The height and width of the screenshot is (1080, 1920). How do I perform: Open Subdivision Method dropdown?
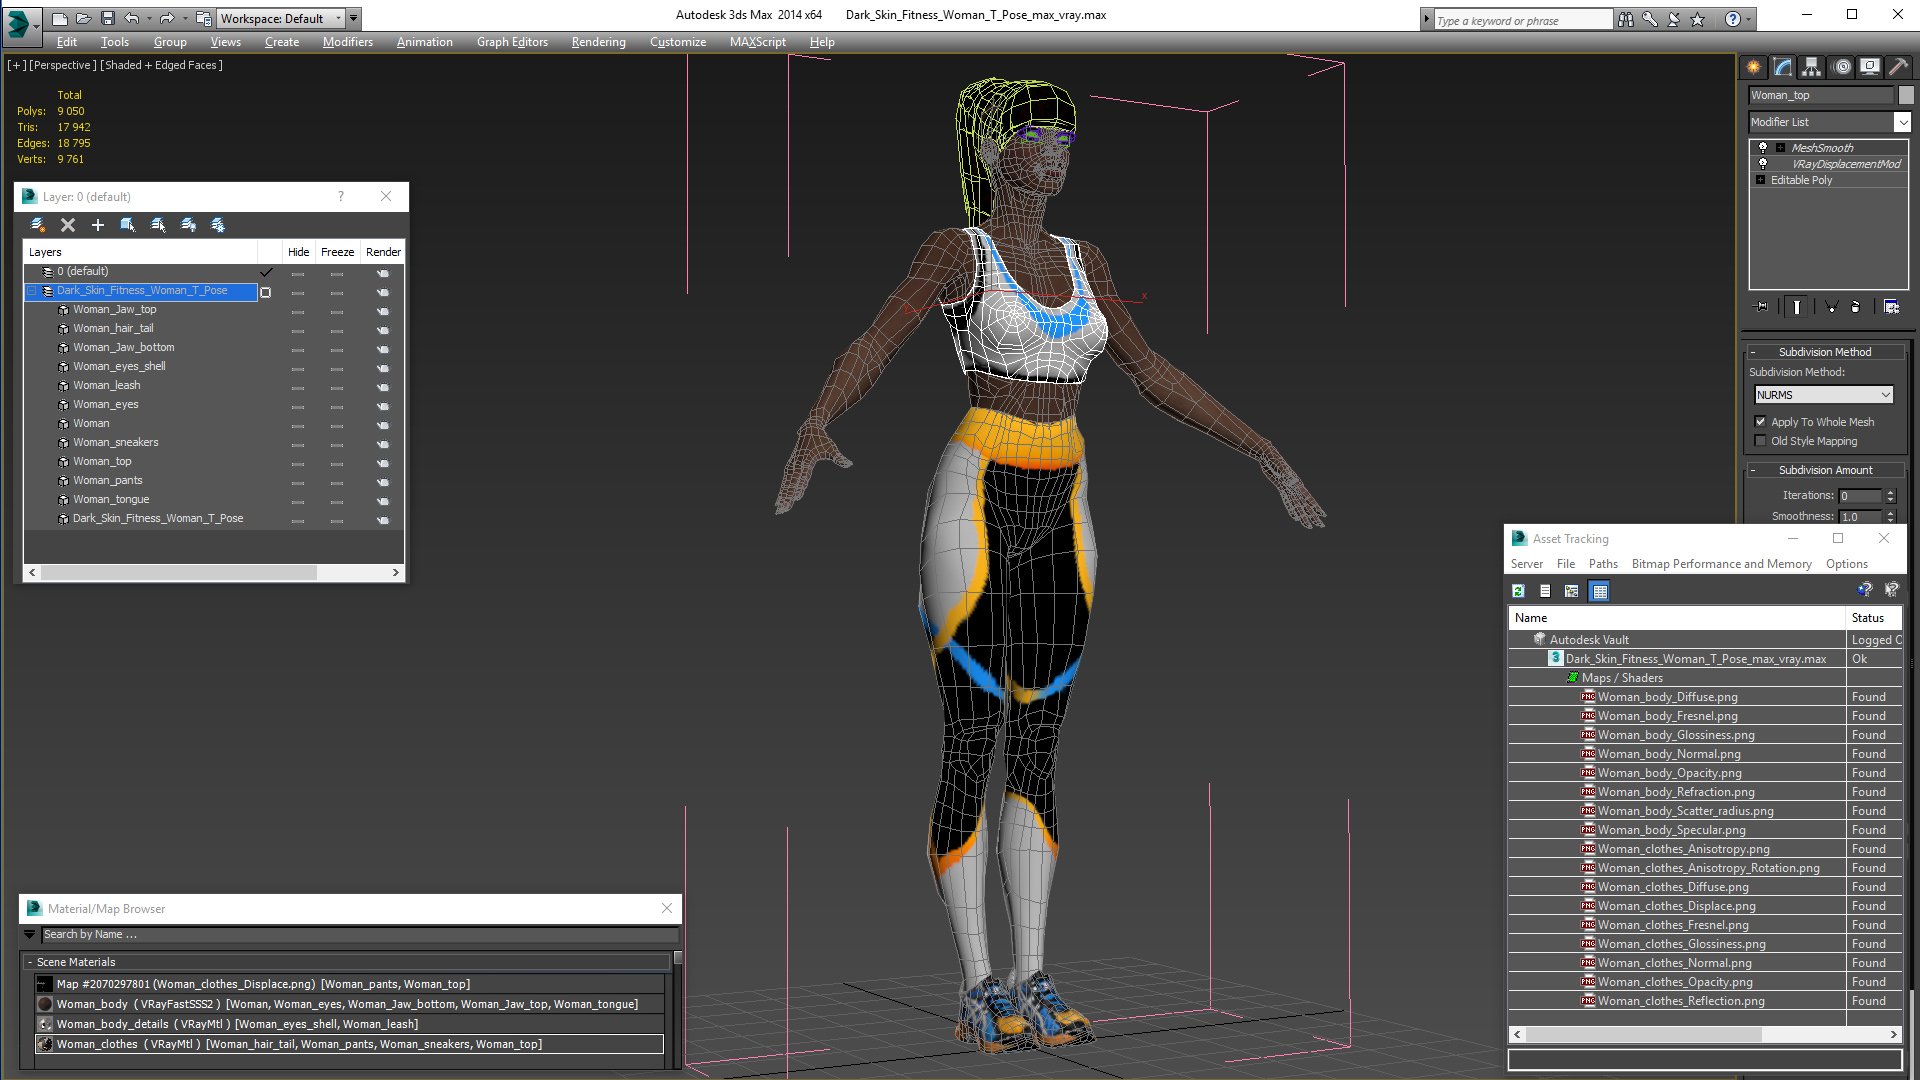[x=1824, y=394]
